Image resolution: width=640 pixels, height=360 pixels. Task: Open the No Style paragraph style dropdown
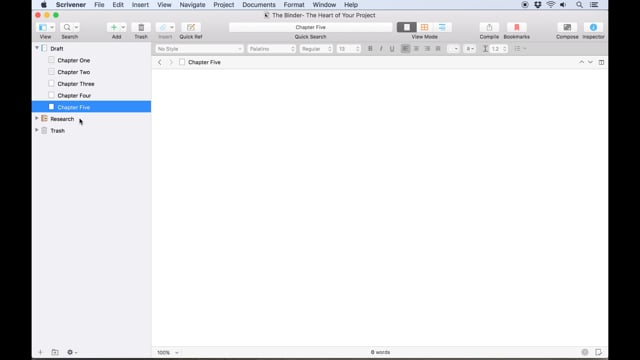tap(199, 49)
